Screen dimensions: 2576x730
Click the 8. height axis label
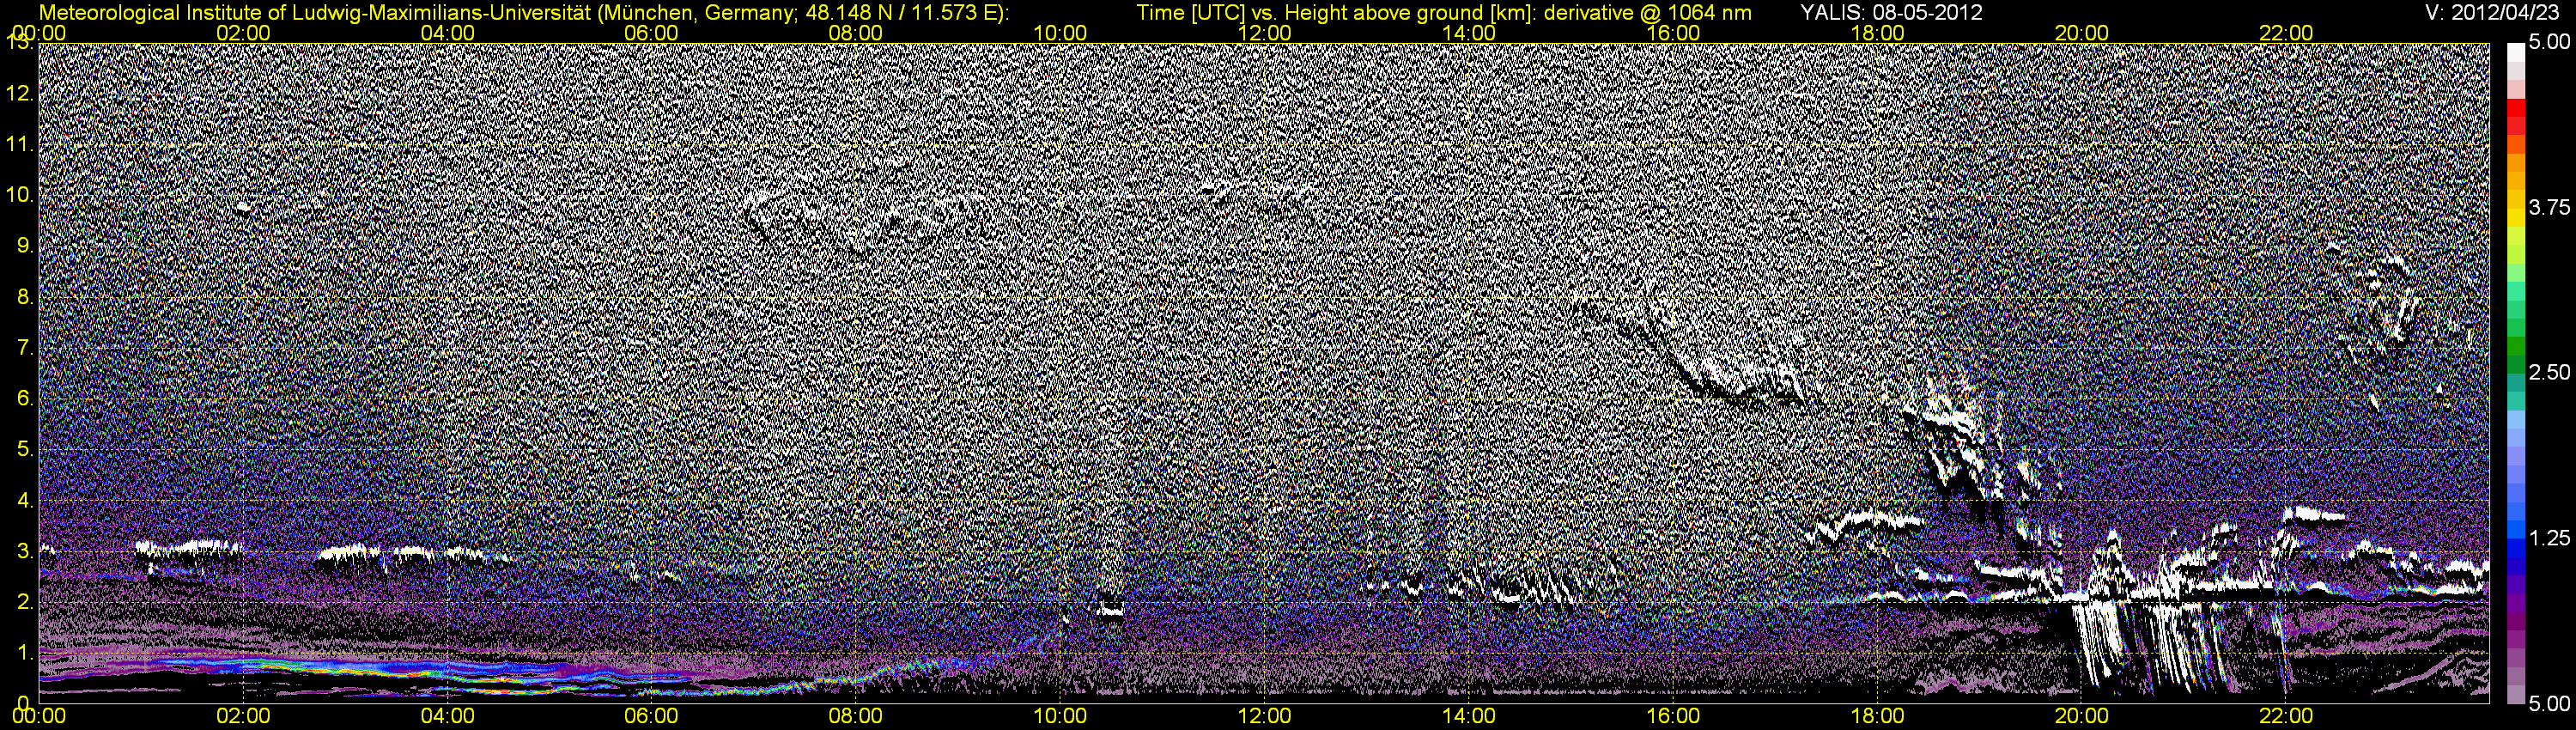26,297
